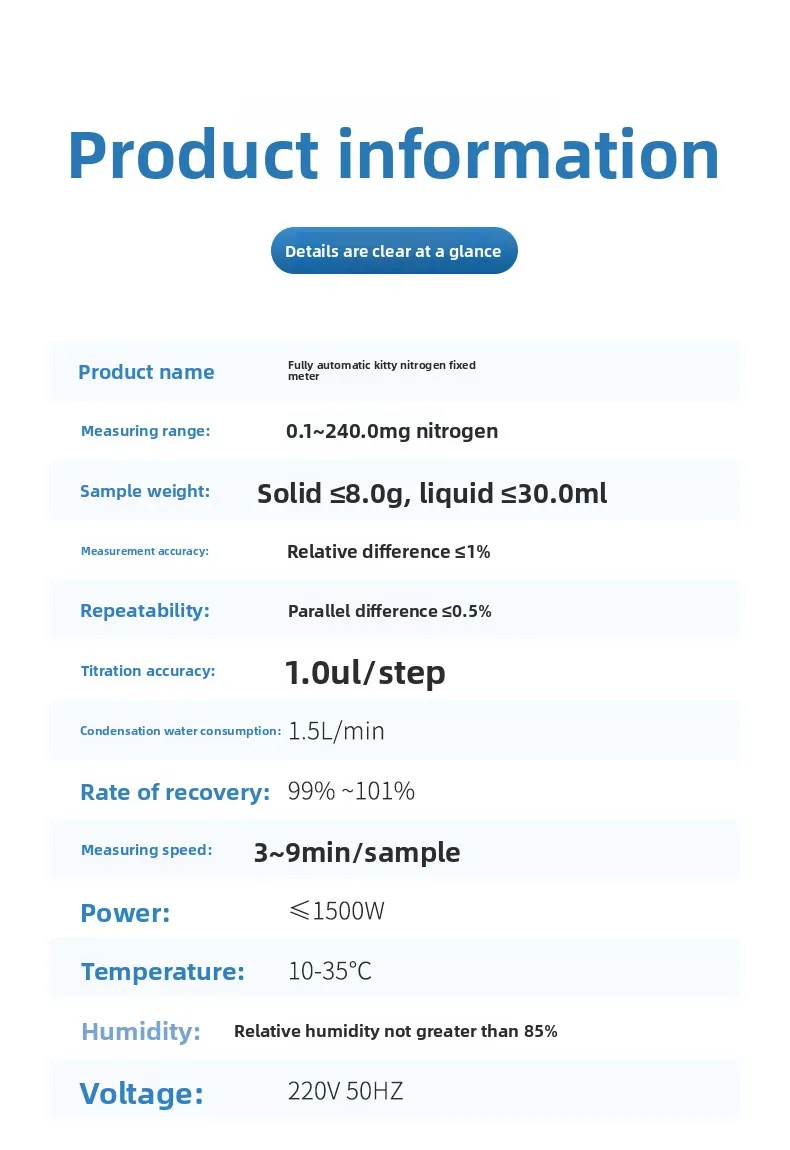Click the 'Condensation water consumption:' label

(x=180, y=731)
